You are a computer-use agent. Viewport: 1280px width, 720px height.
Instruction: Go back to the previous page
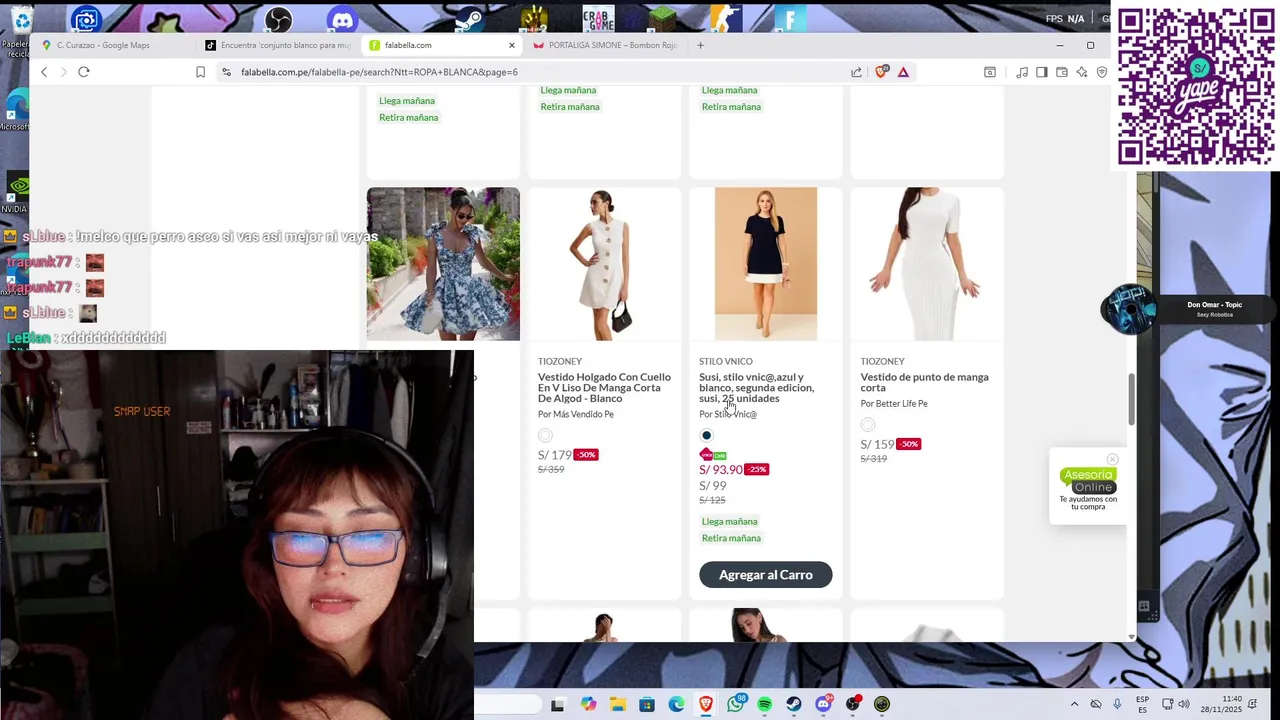[44, 72]
